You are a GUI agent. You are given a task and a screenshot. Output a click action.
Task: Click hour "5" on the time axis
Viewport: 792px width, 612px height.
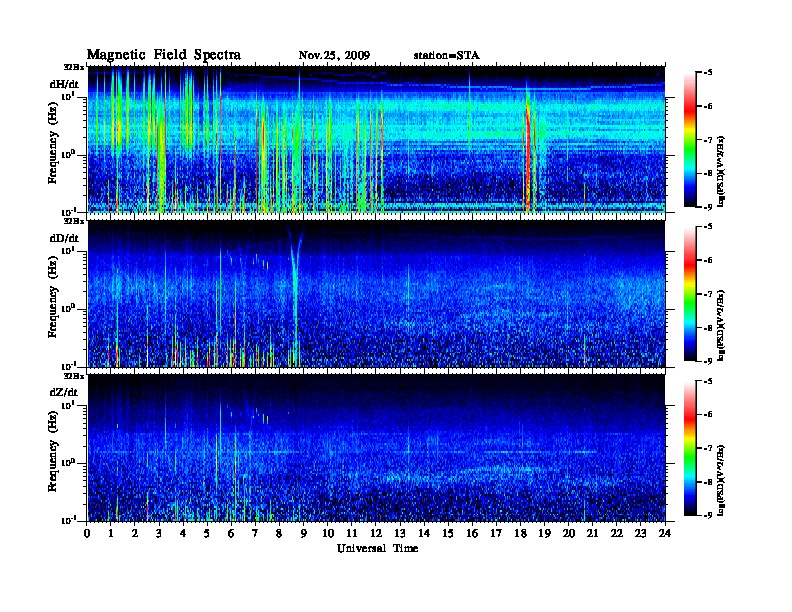coord(207,534)
